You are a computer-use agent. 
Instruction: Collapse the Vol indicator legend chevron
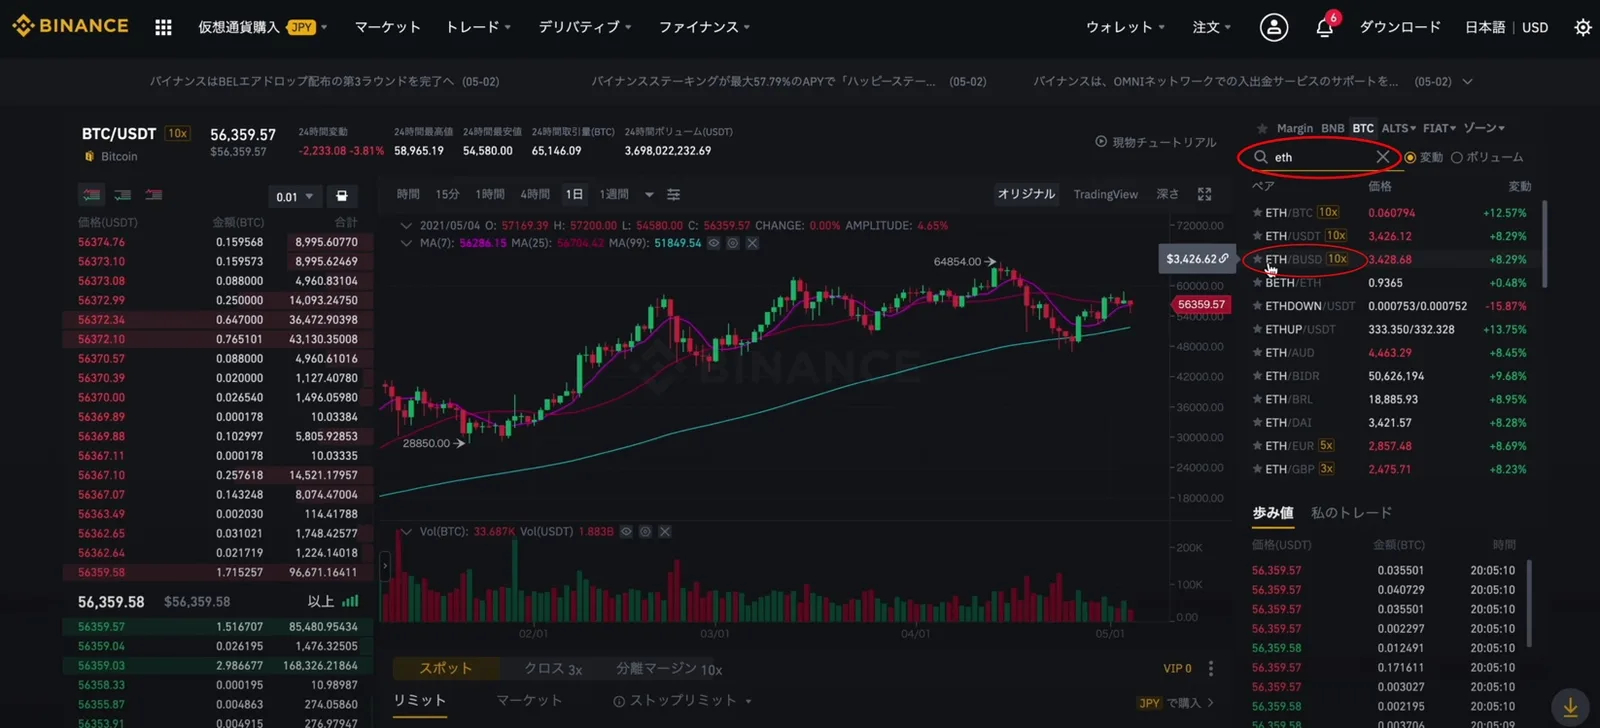[406, 531]
